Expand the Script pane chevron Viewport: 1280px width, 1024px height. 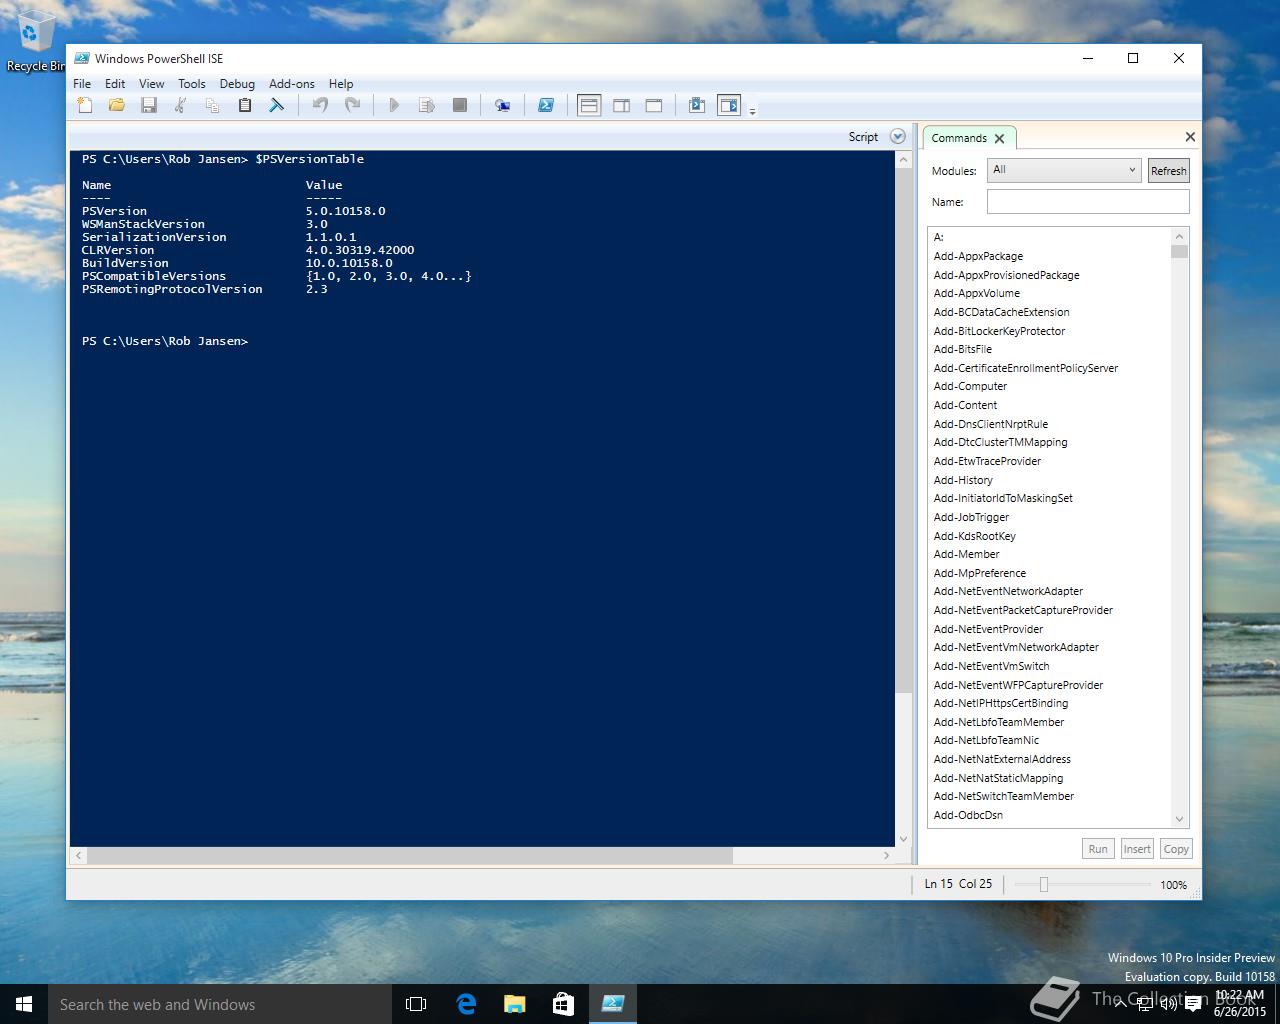(x=897, y=137)
